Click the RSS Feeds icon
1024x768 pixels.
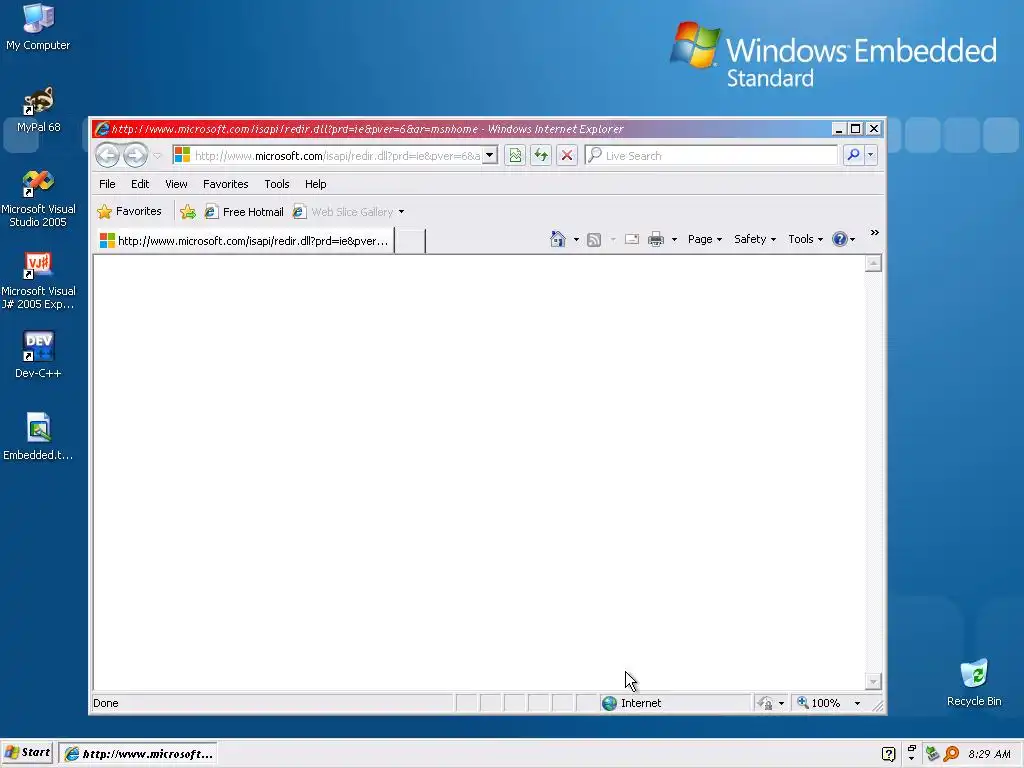(x=594, y=240)
